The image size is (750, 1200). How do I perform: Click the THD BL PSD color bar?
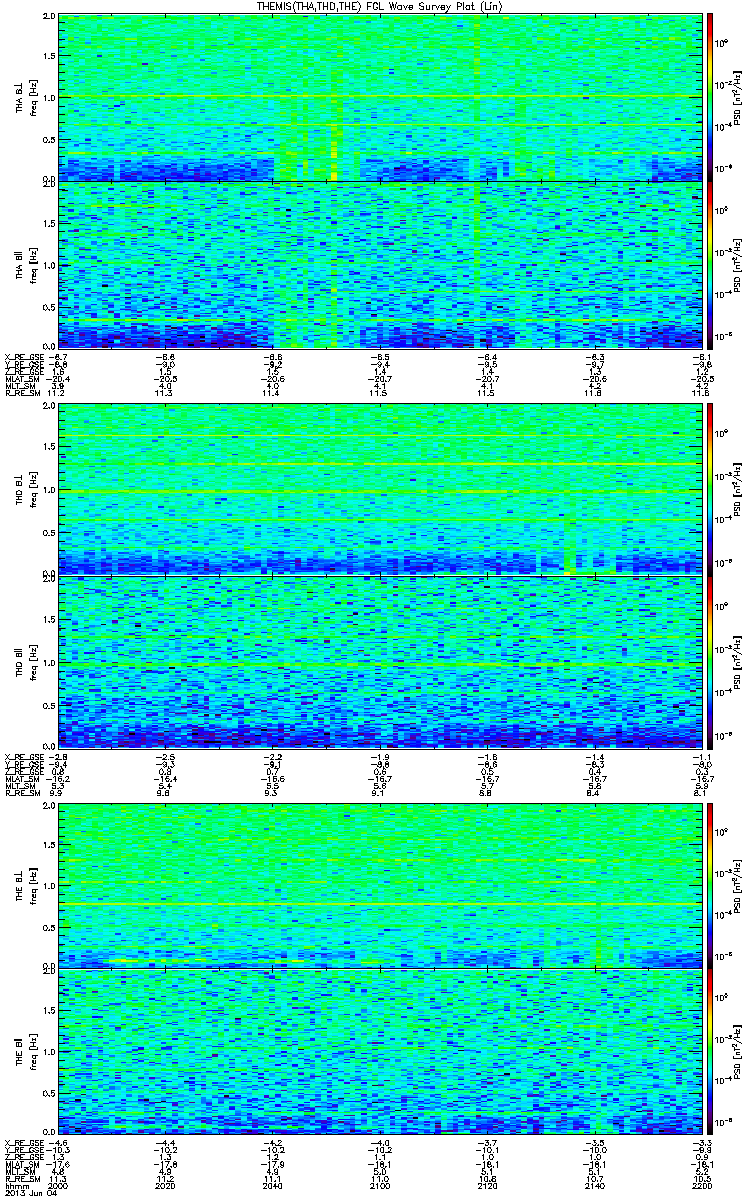tap(710, 490)
